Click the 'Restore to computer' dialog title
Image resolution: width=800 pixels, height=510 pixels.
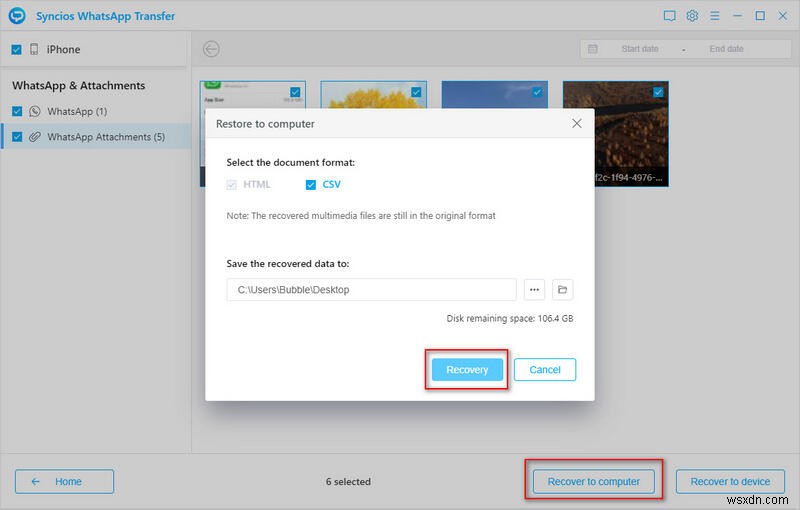click(x=265, y=124)
